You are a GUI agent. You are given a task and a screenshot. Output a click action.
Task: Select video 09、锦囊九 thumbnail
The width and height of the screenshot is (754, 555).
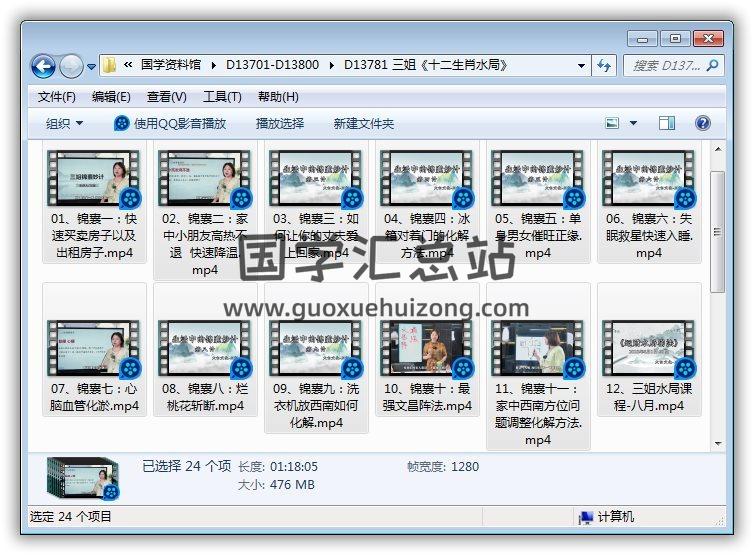[x=316, y=348]
